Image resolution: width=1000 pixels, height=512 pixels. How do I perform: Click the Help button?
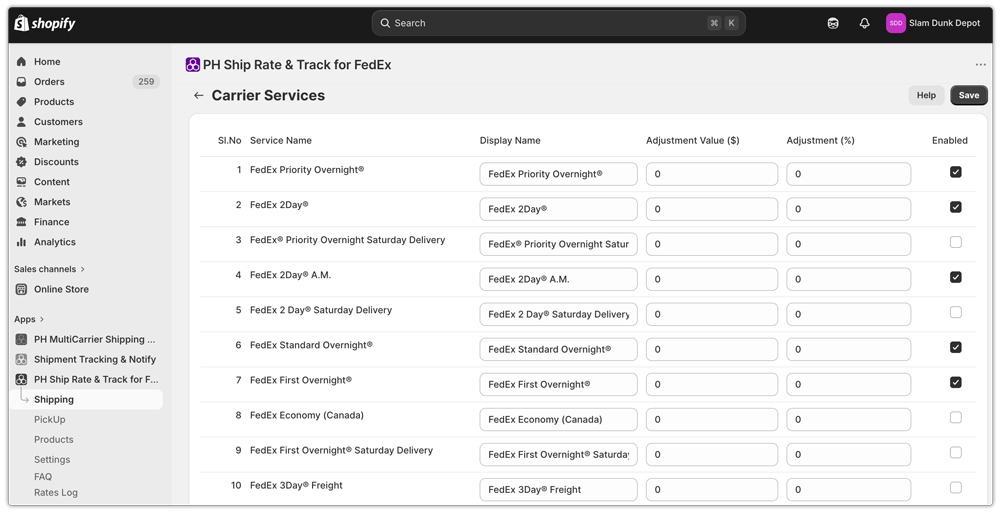coord(926,95)
